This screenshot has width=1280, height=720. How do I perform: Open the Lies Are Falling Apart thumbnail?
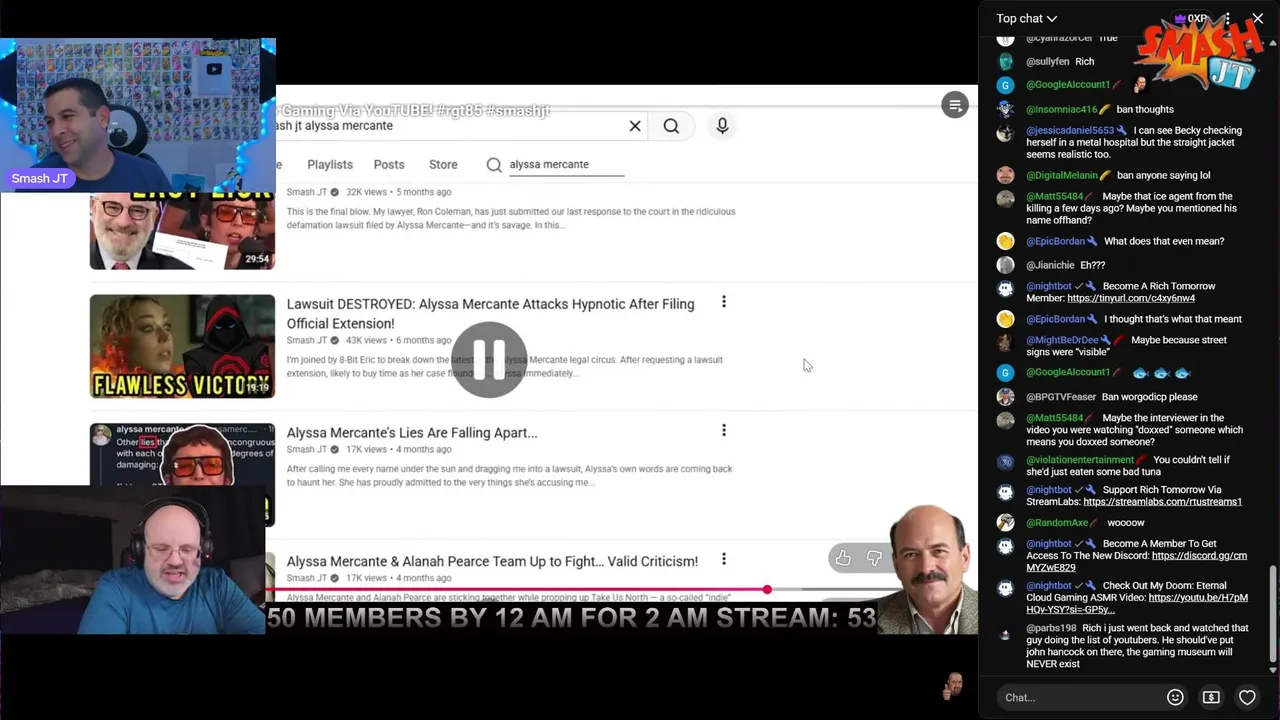point(182,454)
